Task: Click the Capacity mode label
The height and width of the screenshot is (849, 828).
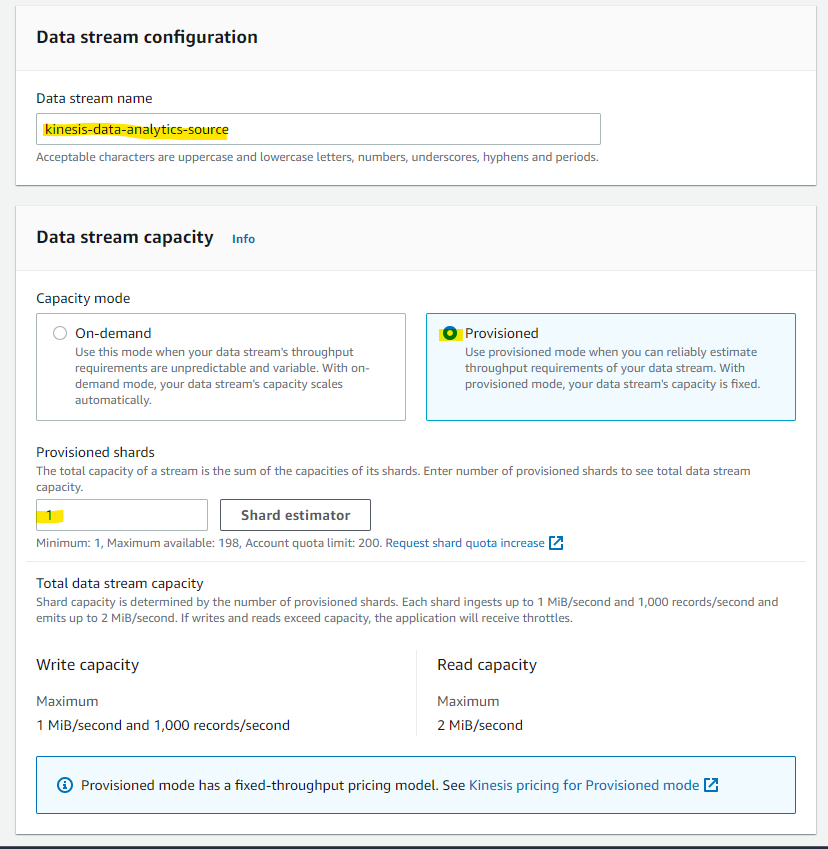Action: 83,298
